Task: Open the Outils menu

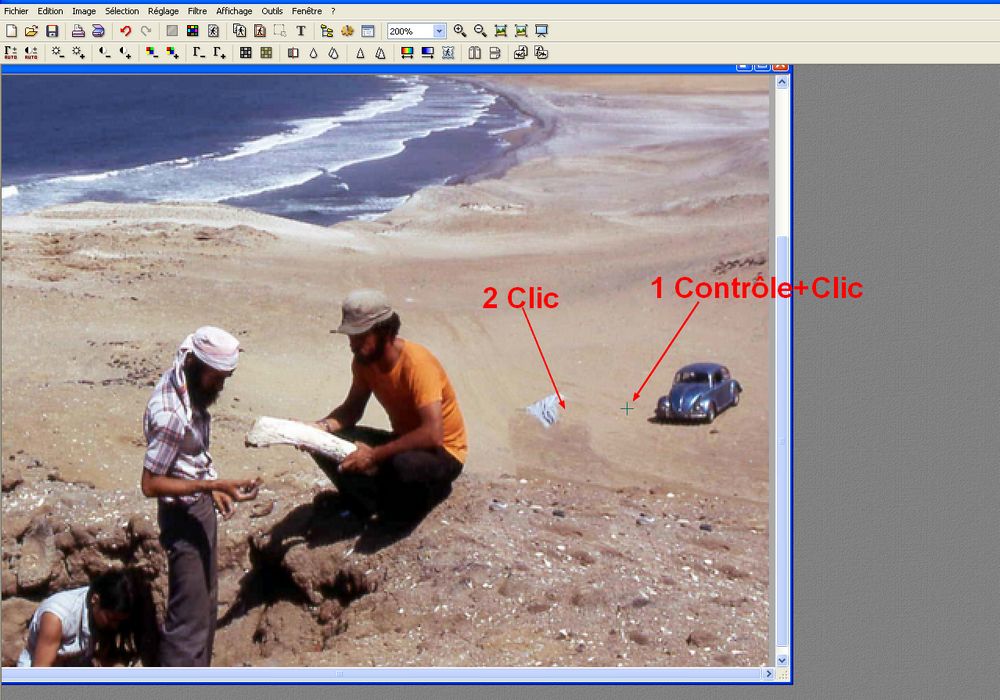Action: click(272, 11)
